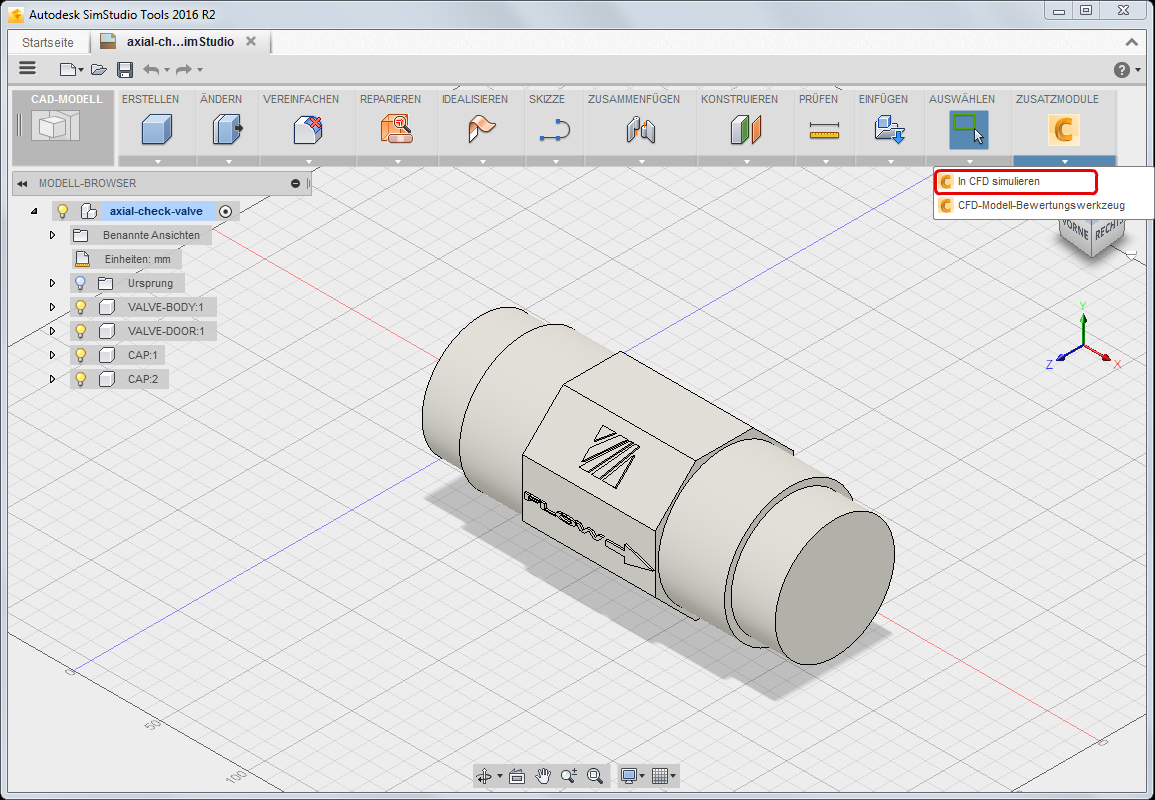1155x800 pixels.
Task: Expand the Benannte Ansichten tree node
Action: [52, 235]
